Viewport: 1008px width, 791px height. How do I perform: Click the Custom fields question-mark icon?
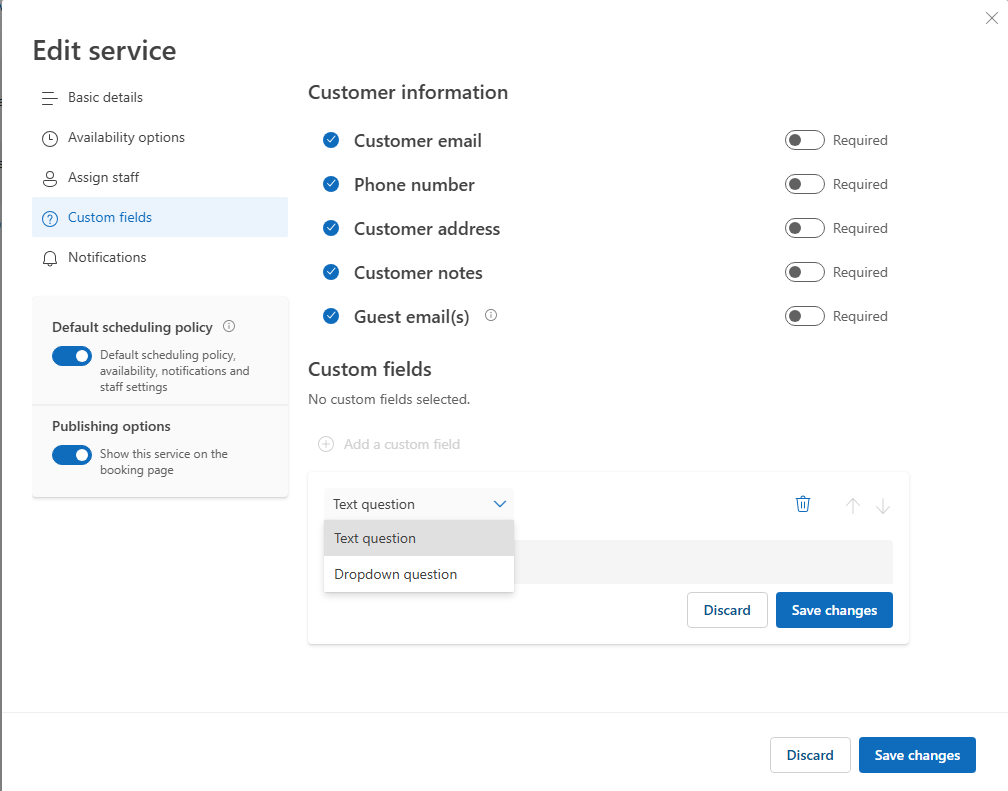click(50, 219)
